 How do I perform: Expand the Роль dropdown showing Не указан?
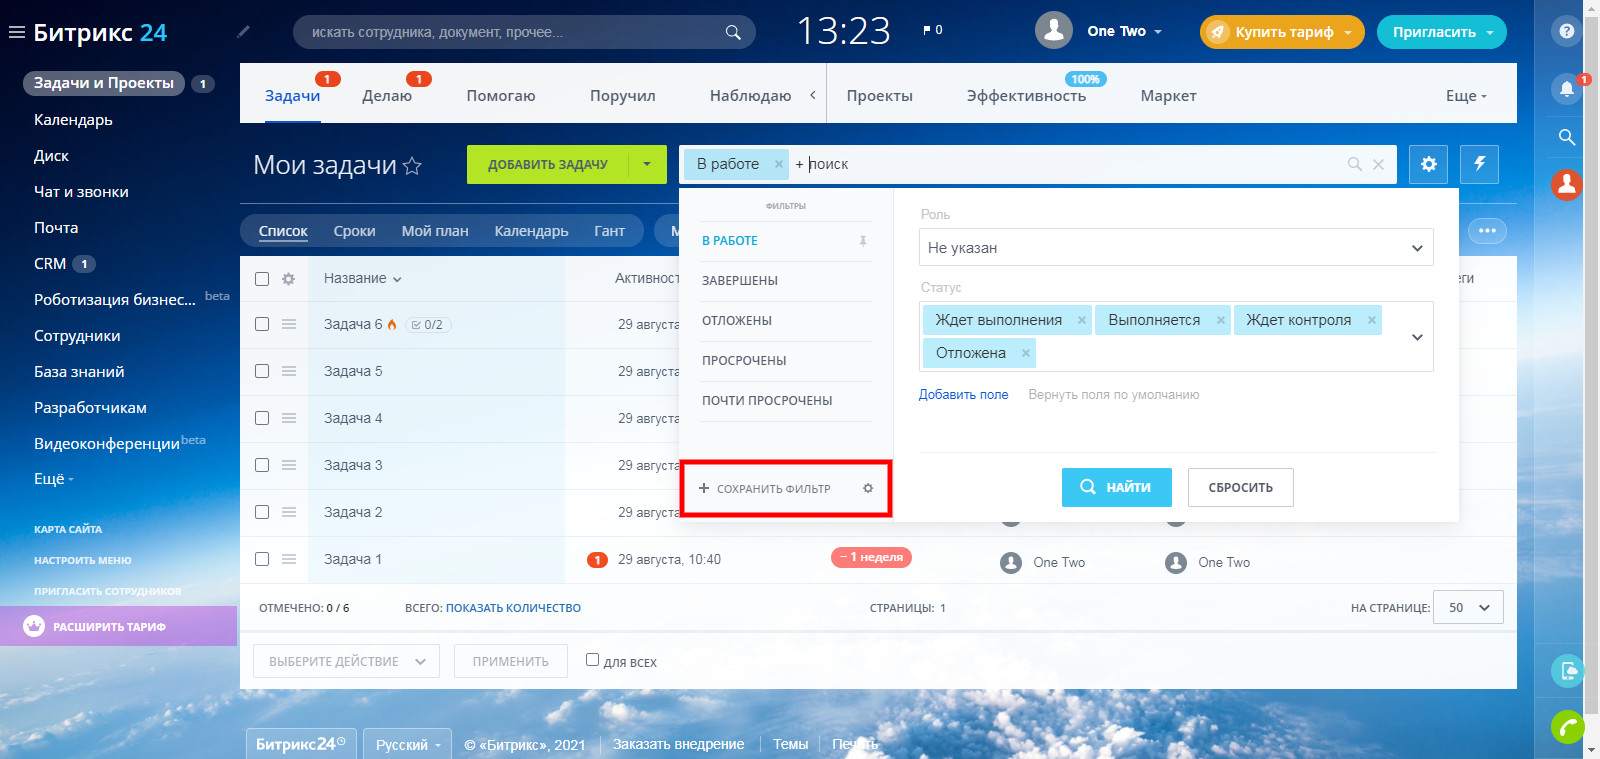click(x=1175, y=248)
